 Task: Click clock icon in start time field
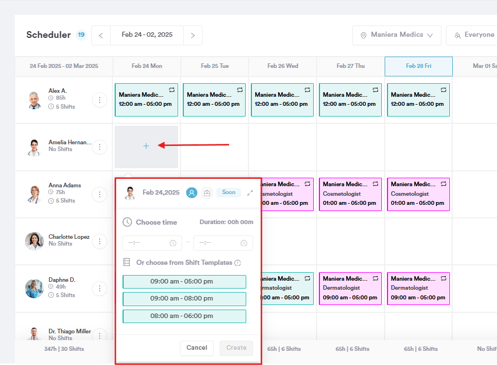click(x=173, y=243)
